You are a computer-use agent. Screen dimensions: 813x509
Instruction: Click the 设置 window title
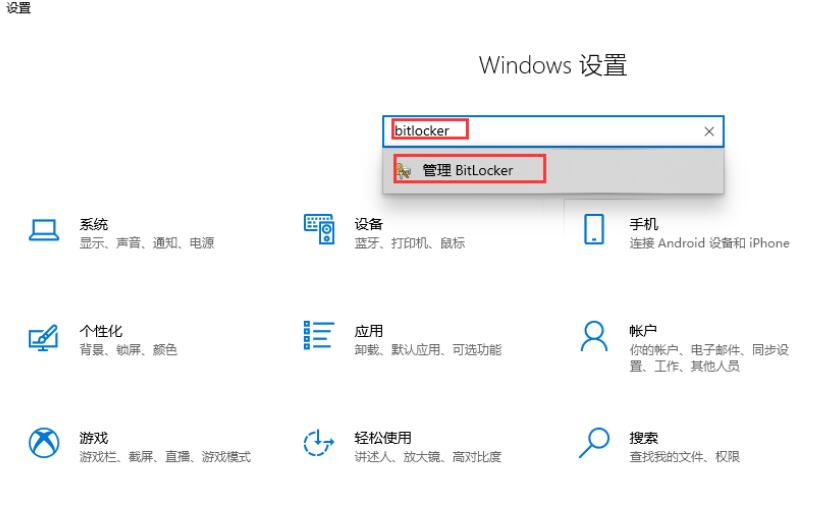[18, 8]
